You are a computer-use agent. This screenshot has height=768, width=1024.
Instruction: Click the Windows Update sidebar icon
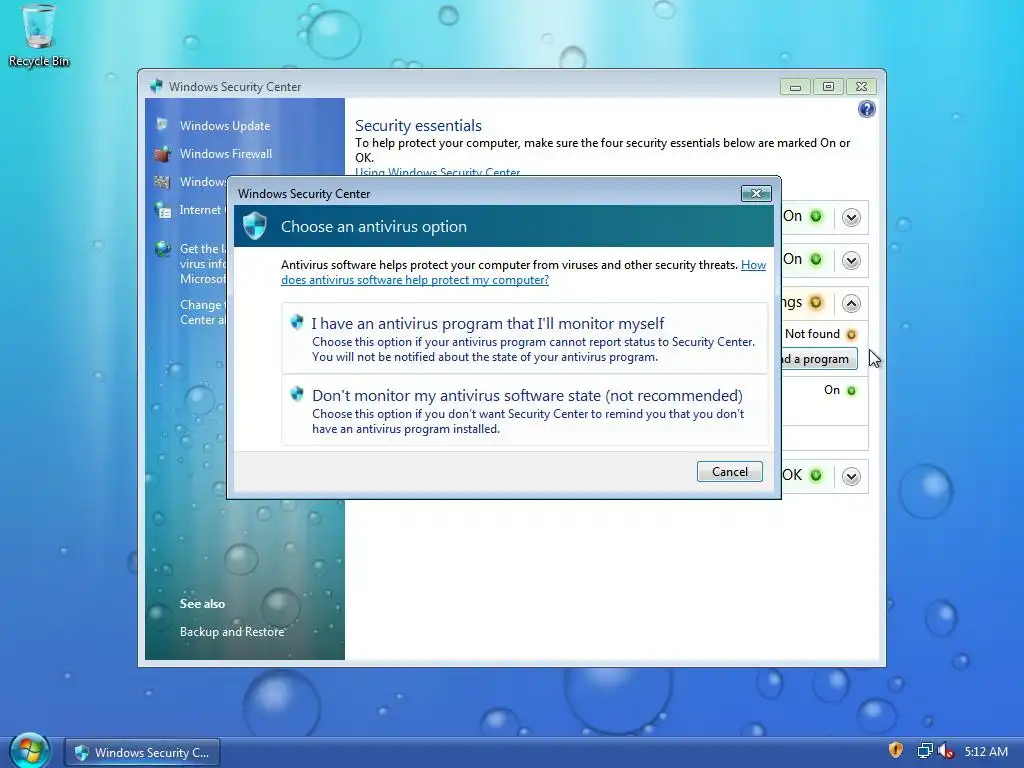point(162,125)
